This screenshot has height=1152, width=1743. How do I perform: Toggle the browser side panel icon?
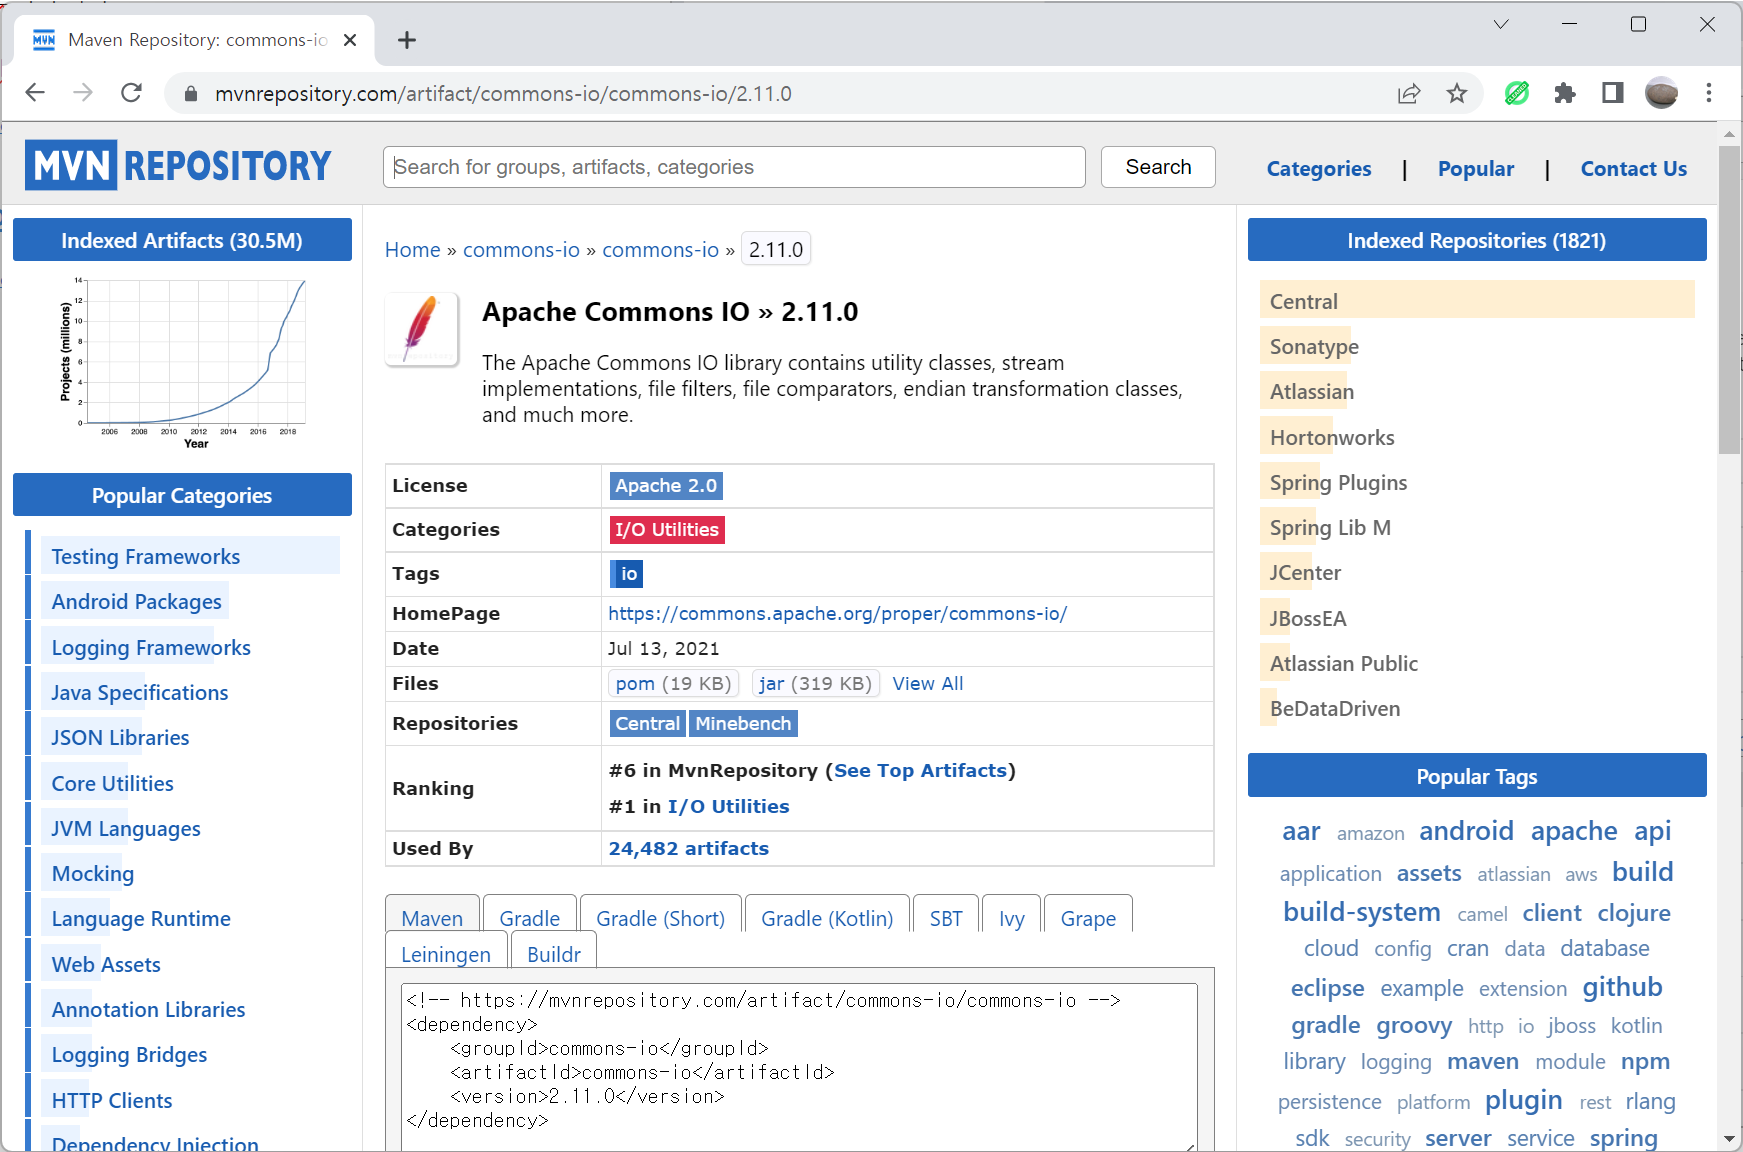[x=1613, y=93]
